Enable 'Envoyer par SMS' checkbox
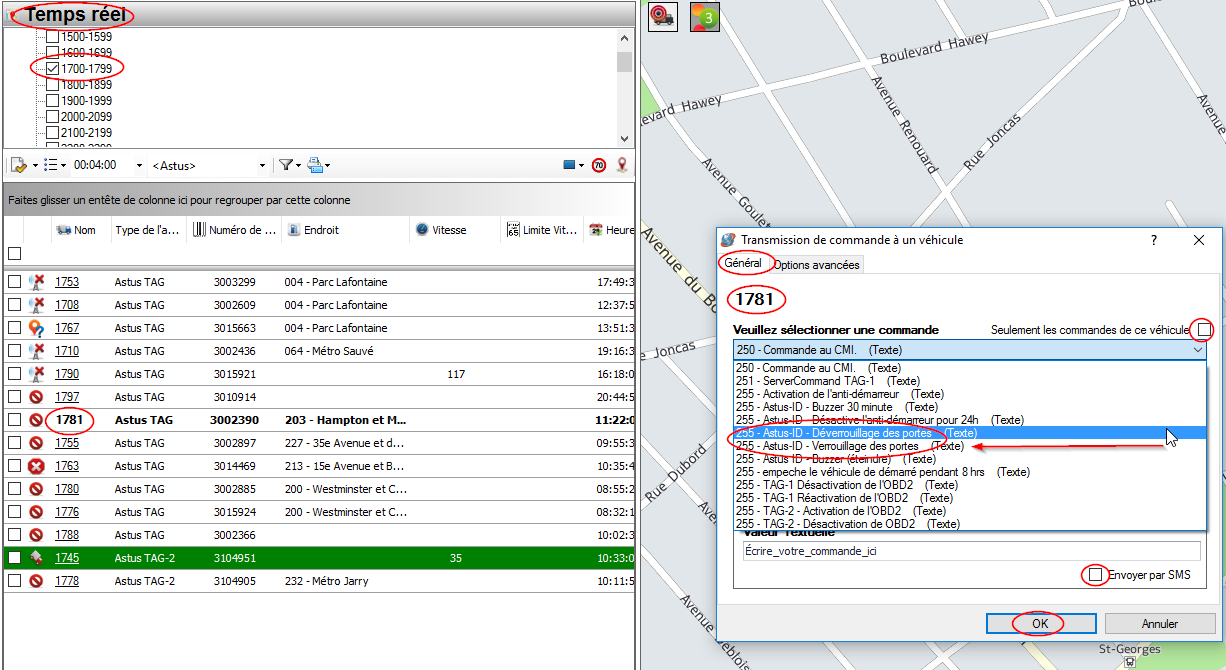Screen dimensions: 1226x670 (1096, 575)
